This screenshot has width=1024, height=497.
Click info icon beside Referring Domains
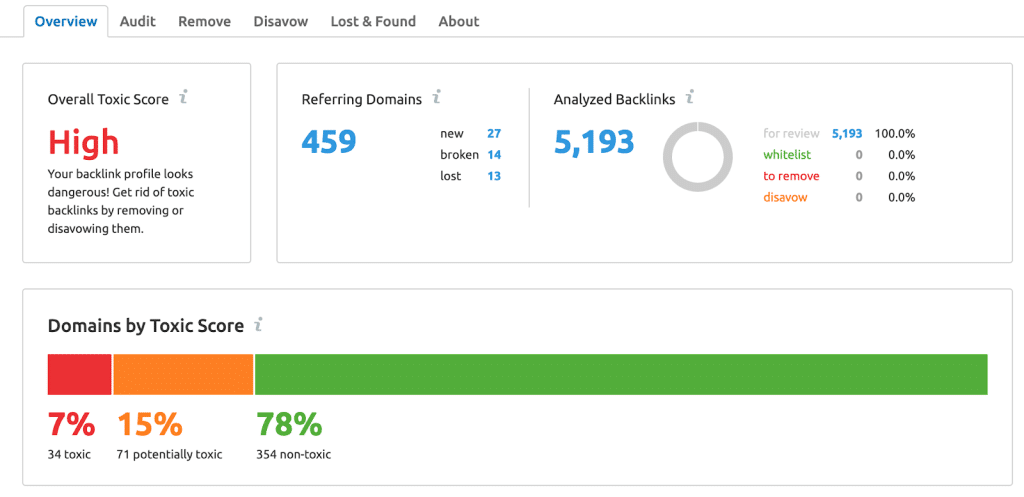(x=436, y=99)
